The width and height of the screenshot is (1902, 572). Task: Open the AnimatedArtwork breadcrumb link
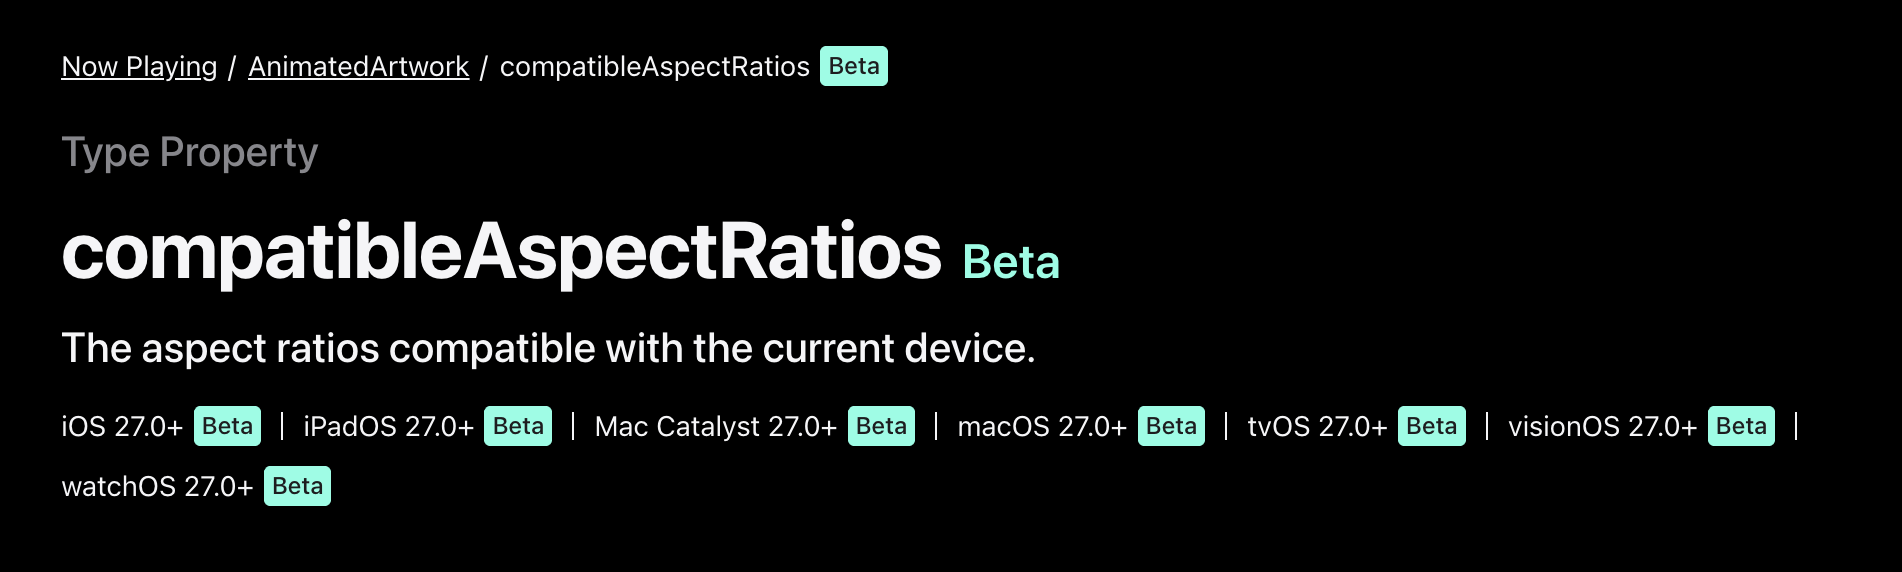click(358, 67)
